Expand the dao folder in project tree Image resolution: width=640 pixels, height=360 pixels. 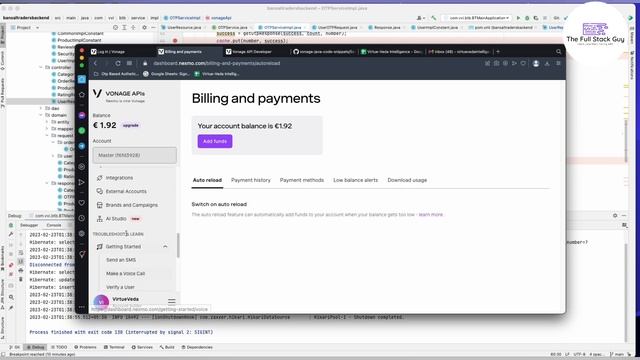[41, 108]
